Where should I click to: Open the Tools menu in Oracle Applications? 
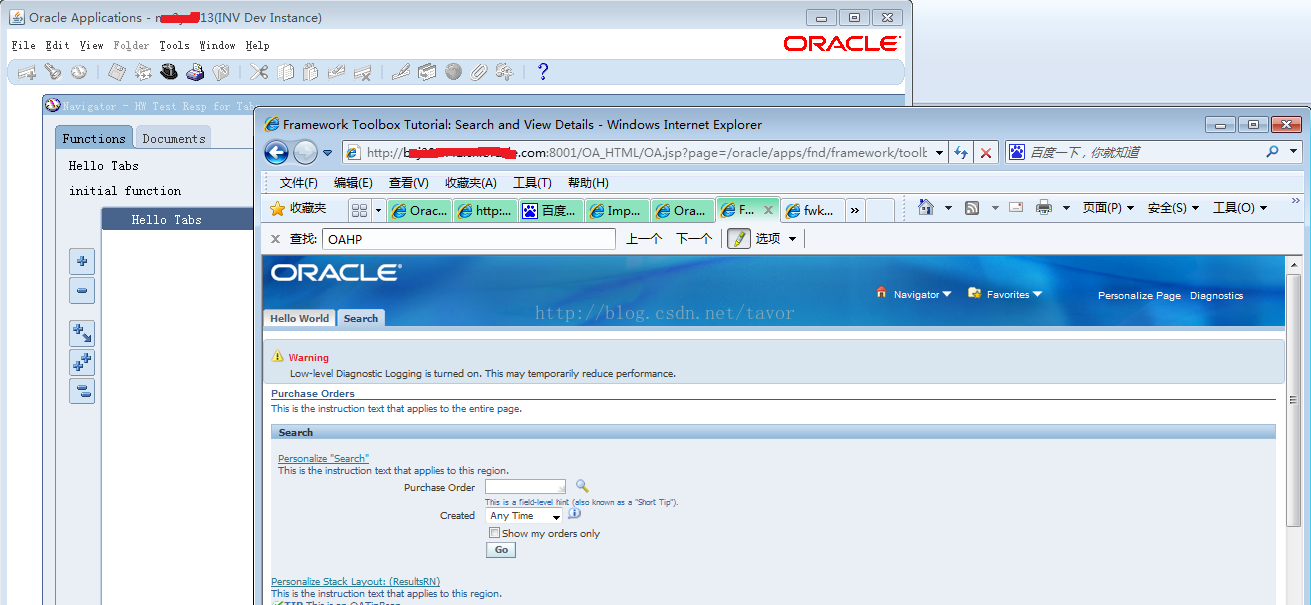click(174, 45)
